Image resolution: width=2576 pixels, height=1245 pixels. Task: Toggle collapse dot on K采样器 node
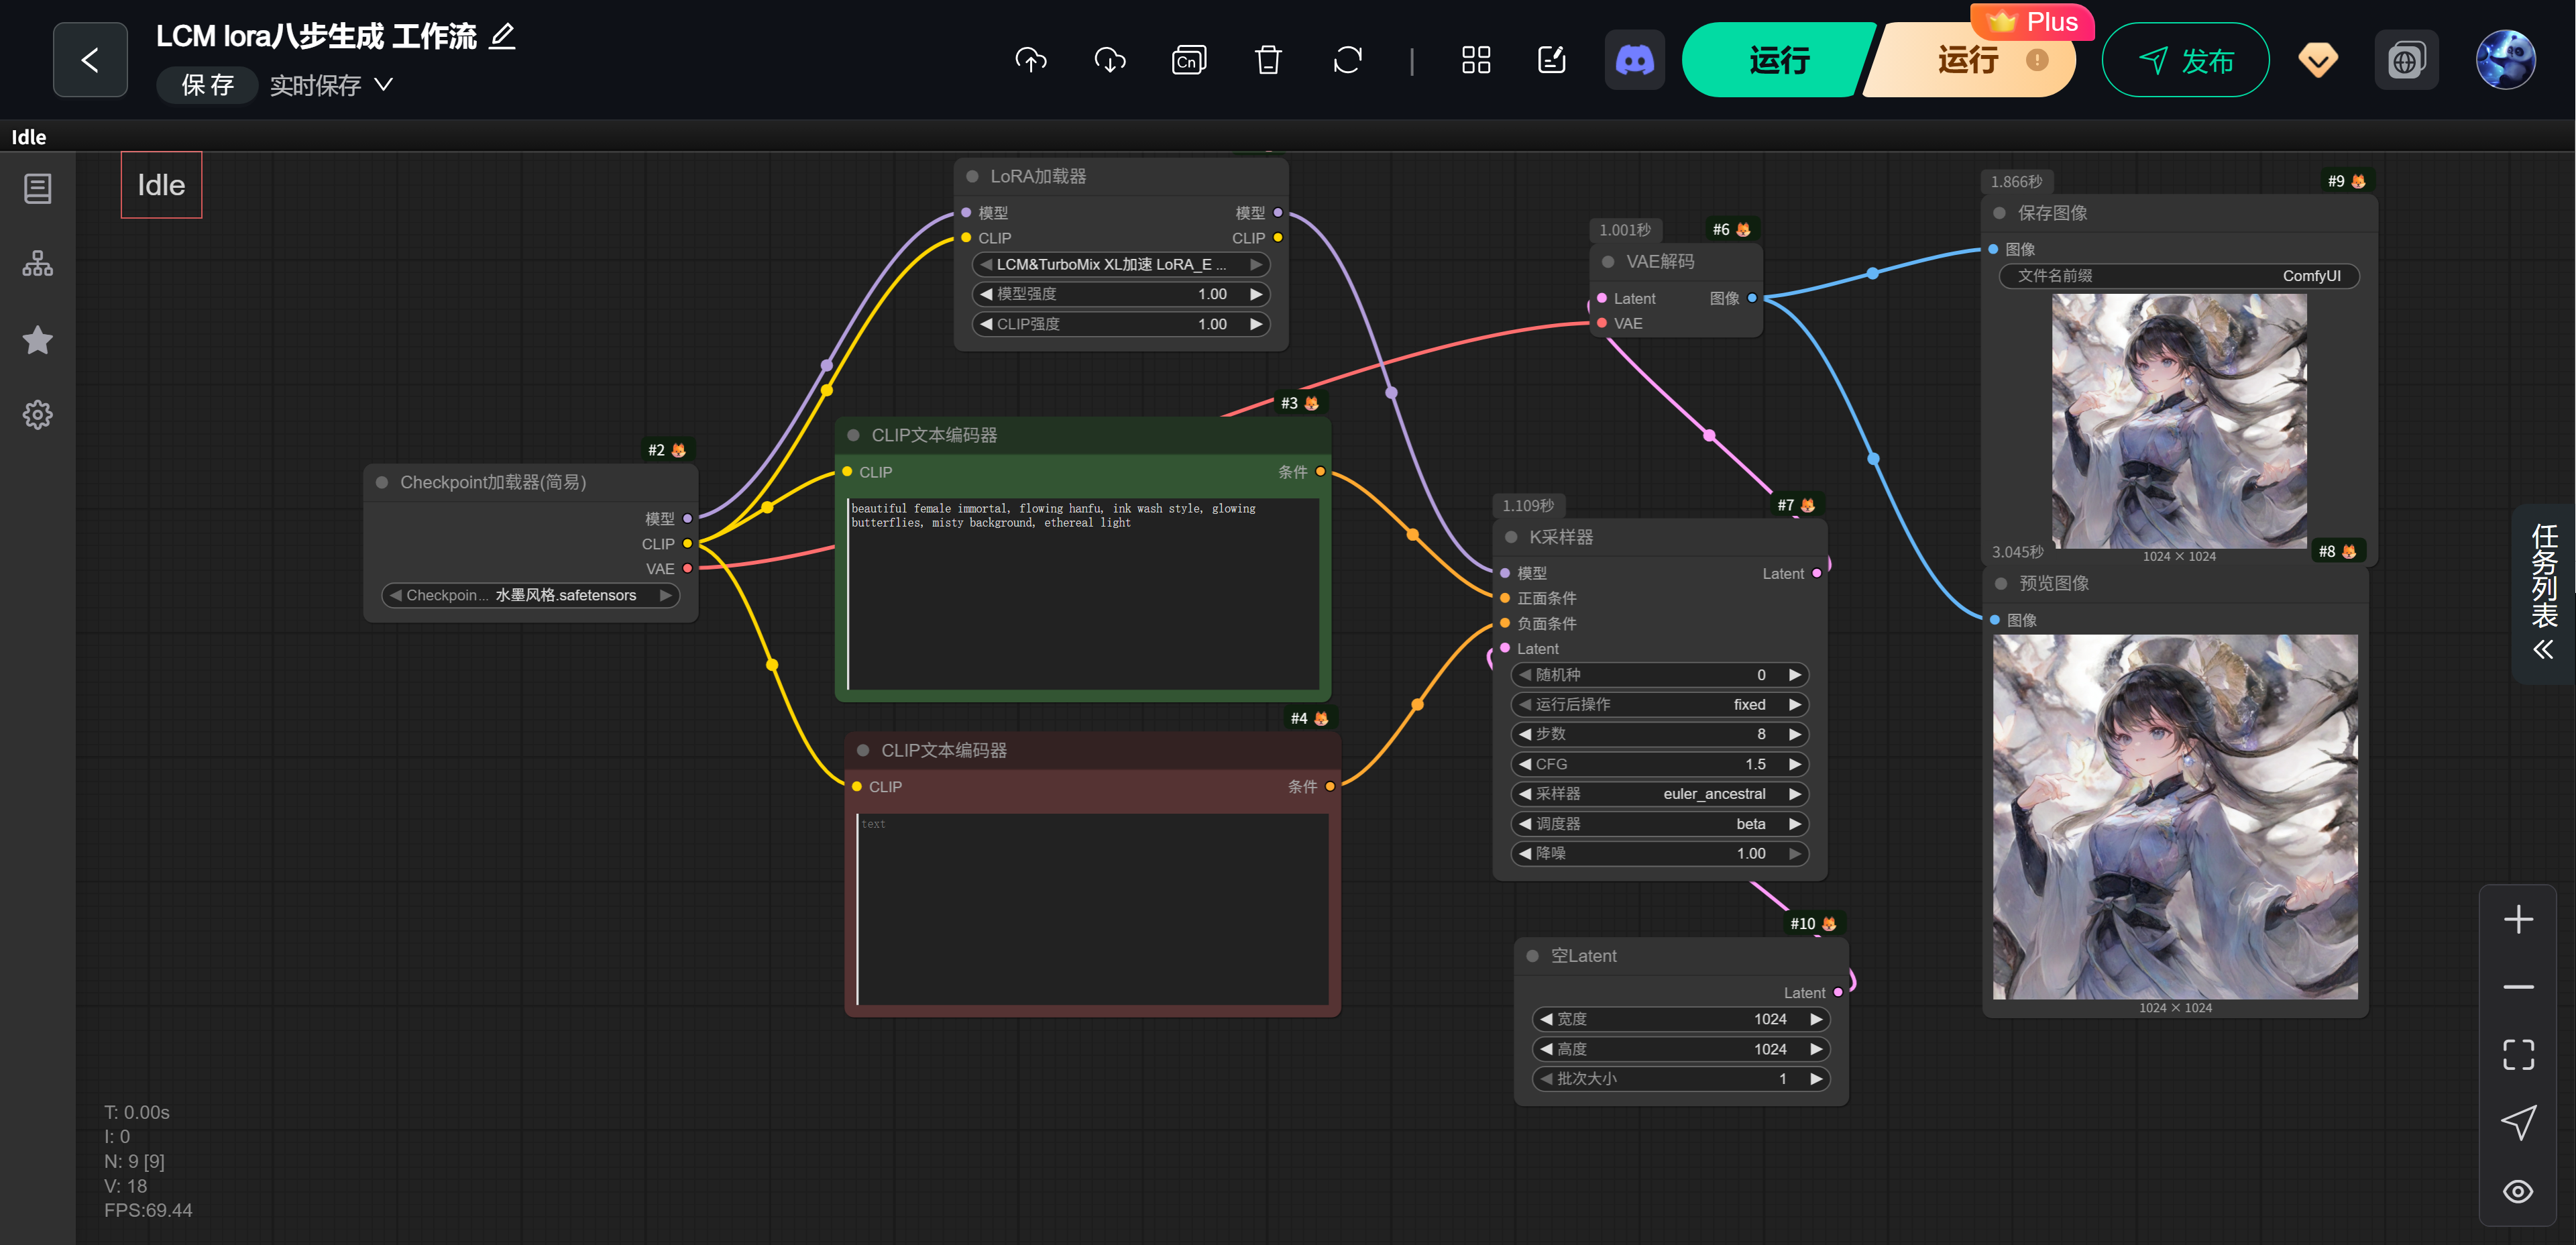(1511, 538)
